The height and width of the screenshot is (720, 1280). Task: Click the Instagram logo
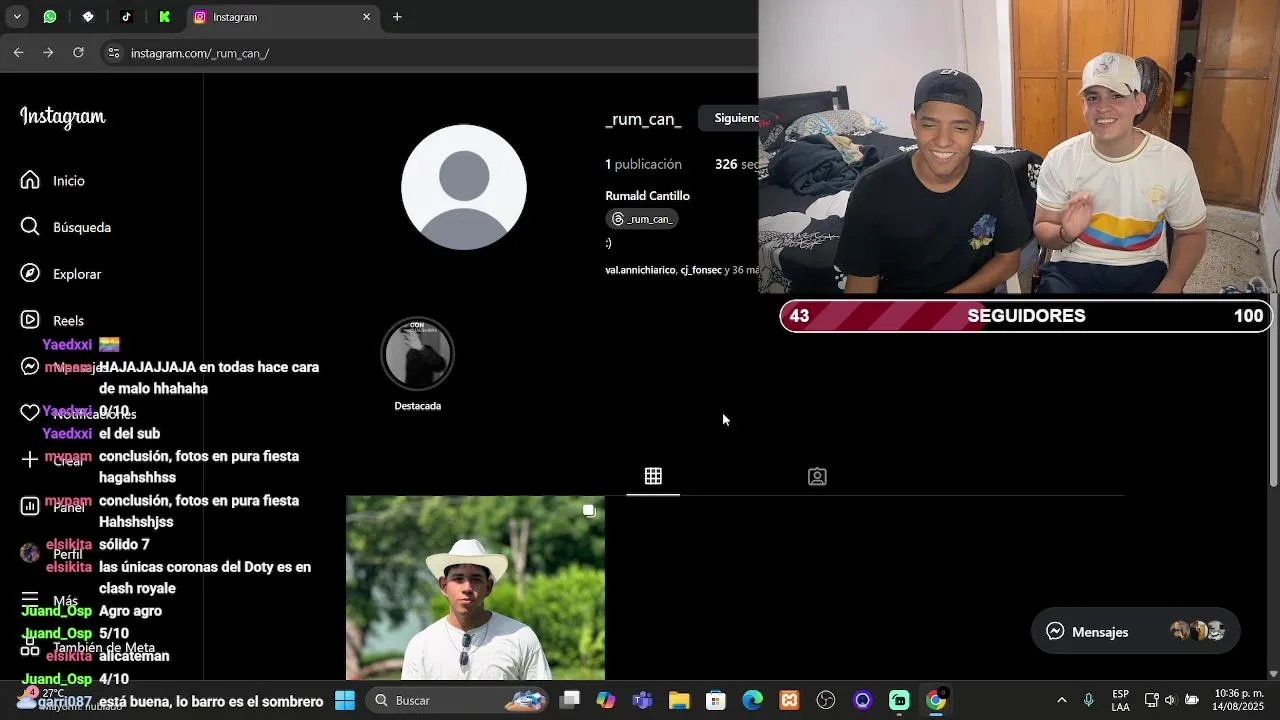[x=63, y=117]
